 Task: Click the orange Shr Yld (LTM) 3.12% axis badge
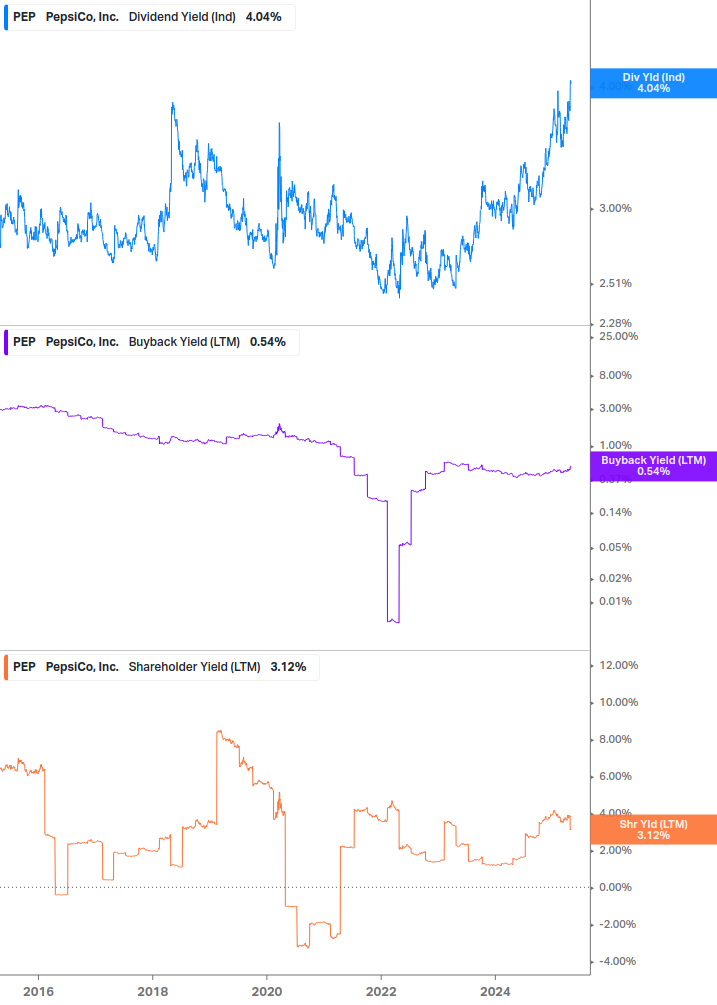pos(654,829)
